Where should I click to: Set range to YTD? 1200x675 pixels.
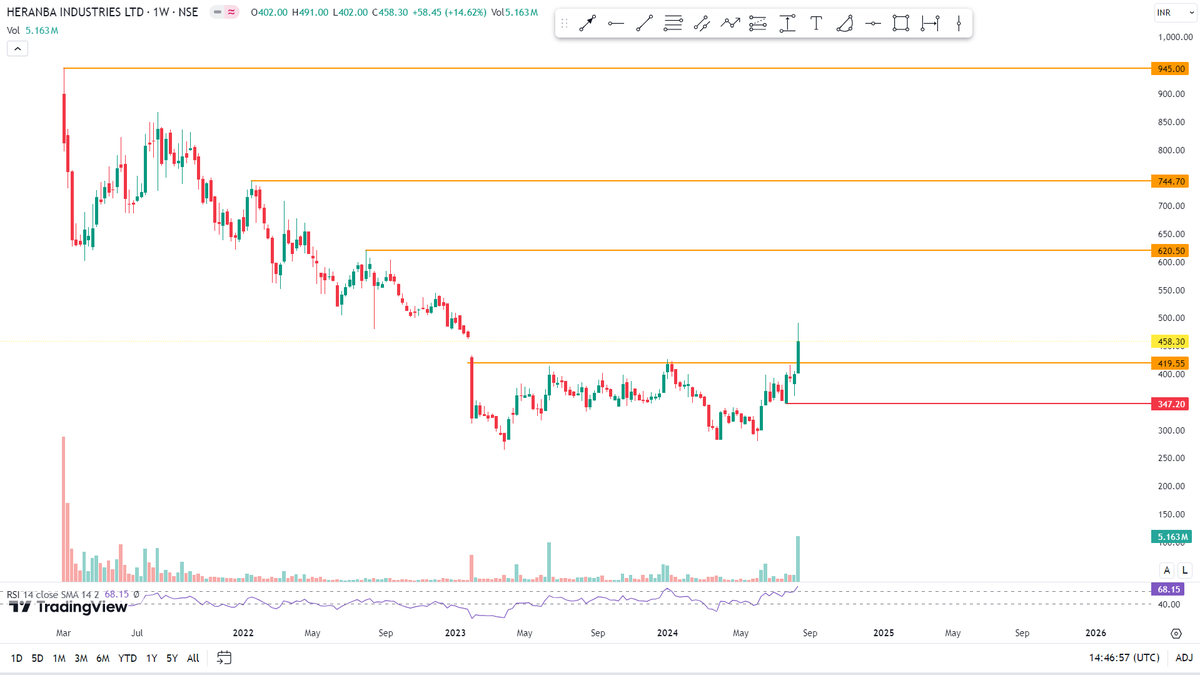pyautogui.click(x=127, y=658)
